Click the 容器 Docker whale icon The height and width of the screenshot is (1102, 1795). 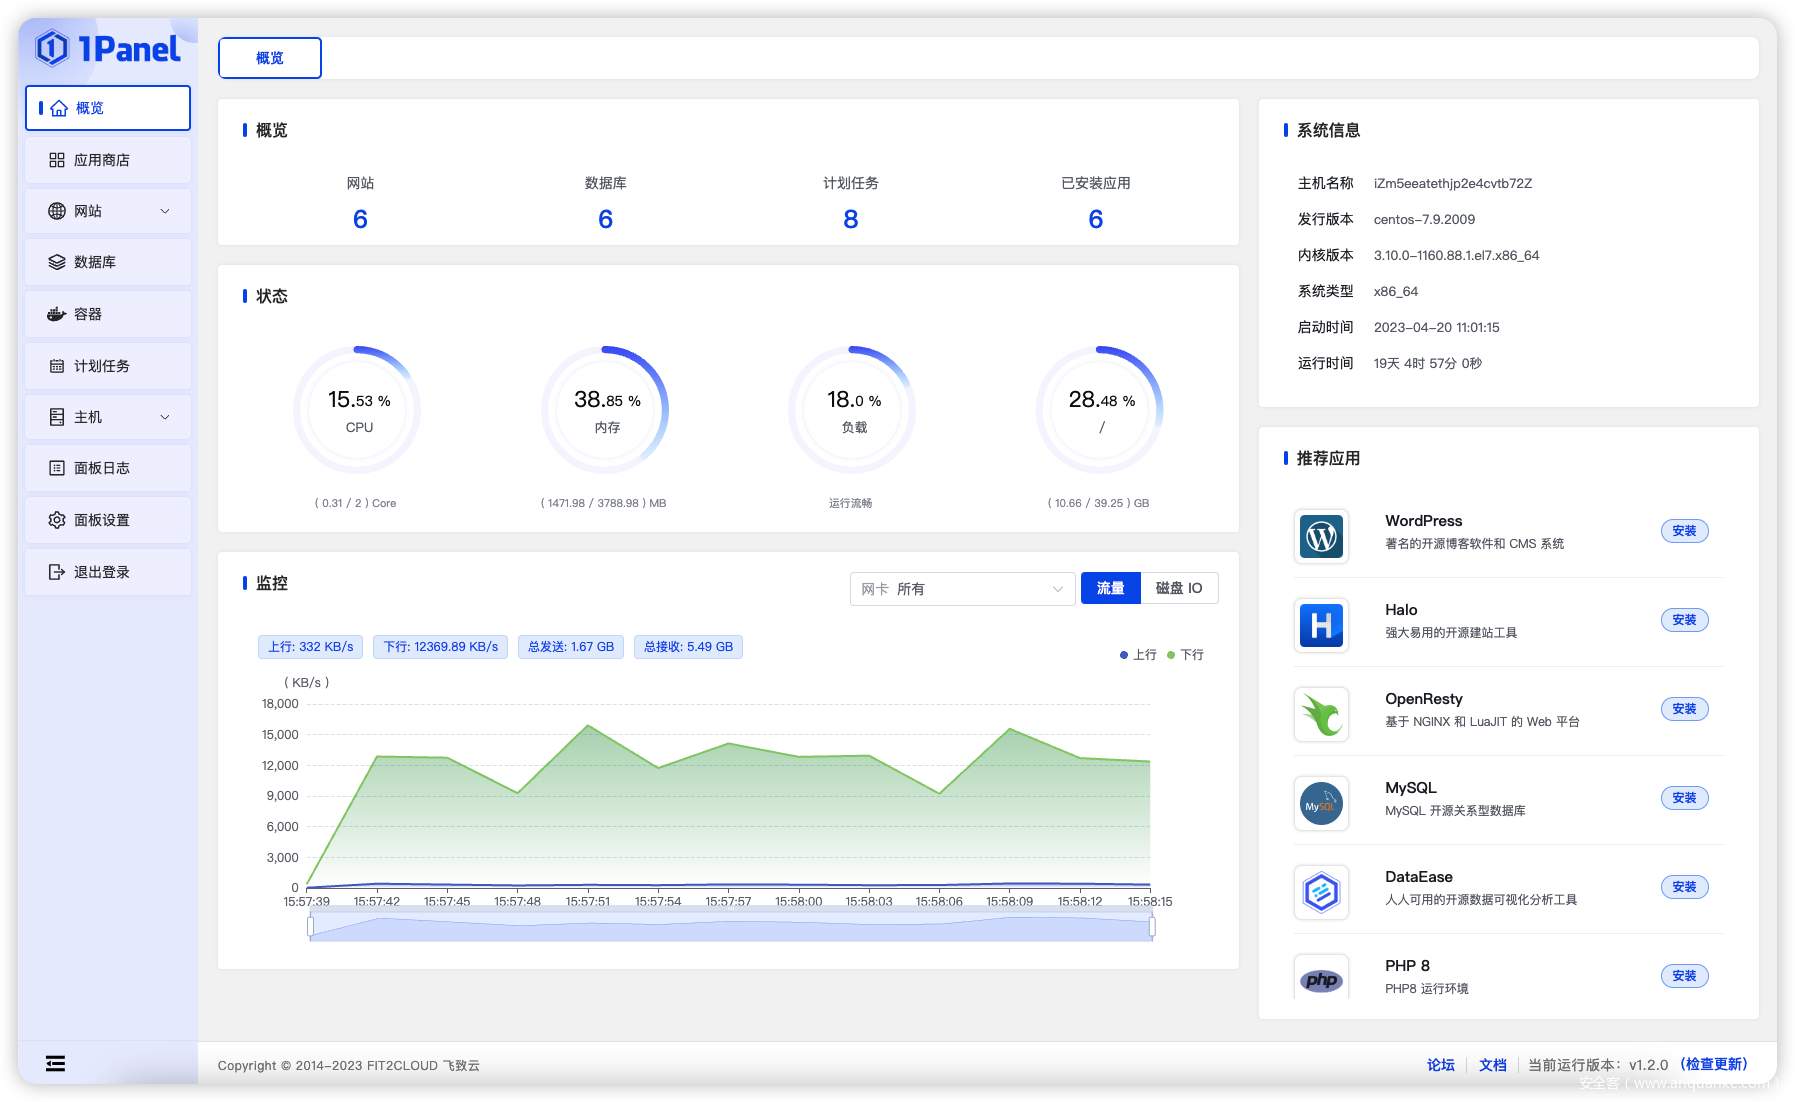tap(57, 314)
